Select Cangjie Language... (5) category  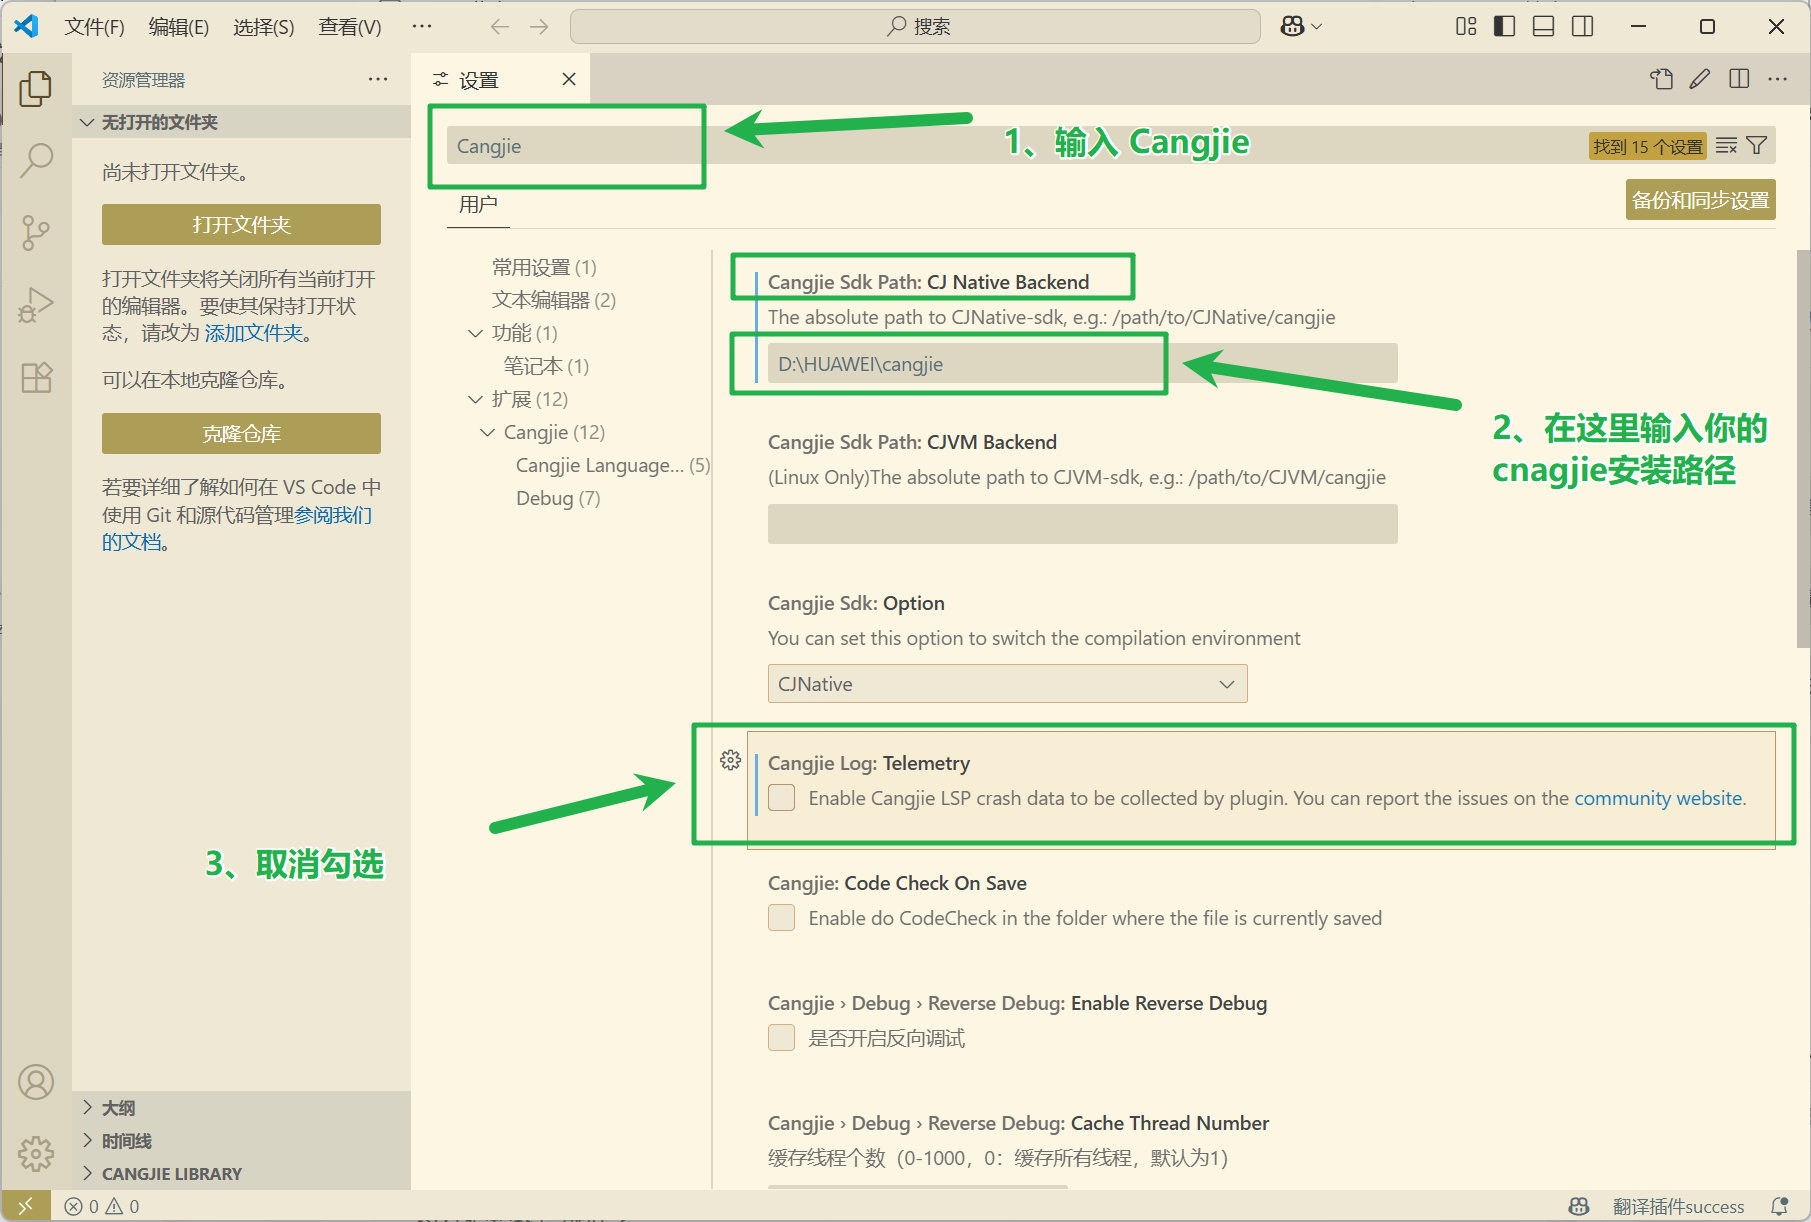click(612, 465)
